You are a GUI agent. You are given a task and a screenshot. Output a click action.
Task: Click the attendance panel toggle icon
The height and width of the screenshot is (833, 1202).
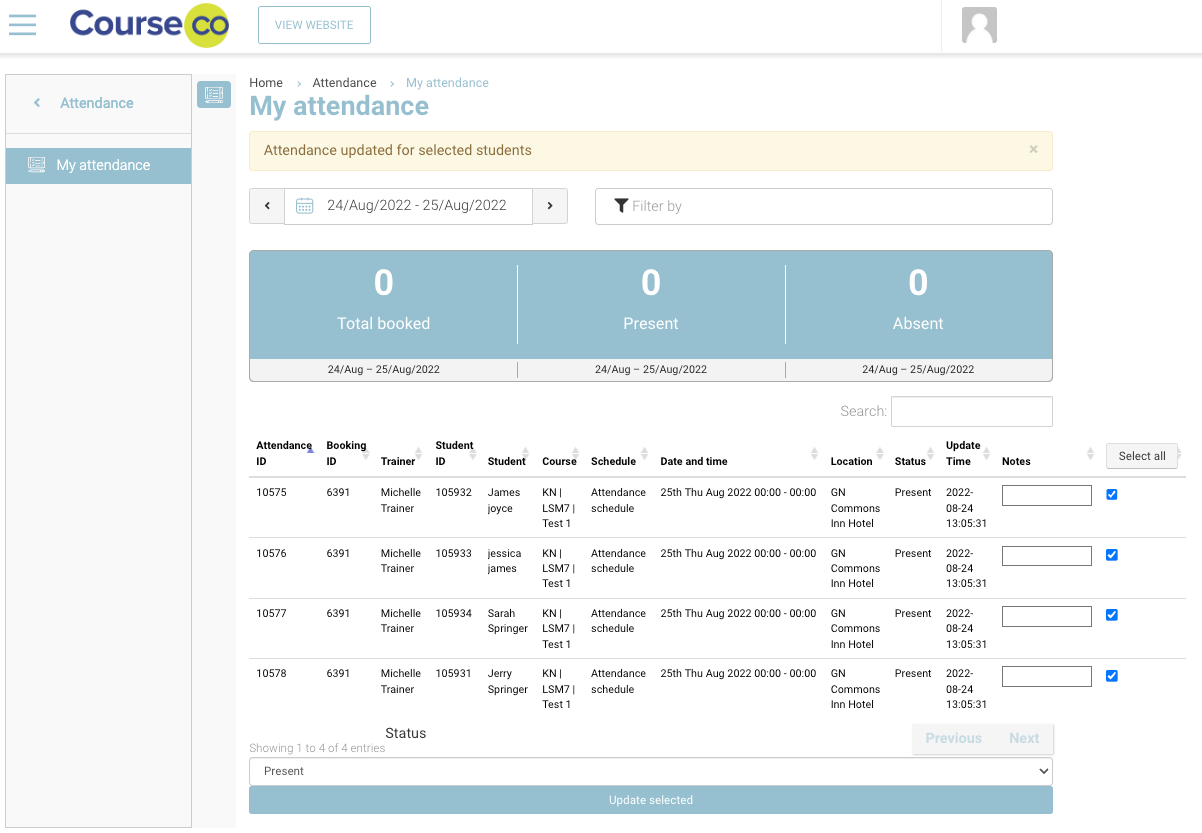click(213, 95)
